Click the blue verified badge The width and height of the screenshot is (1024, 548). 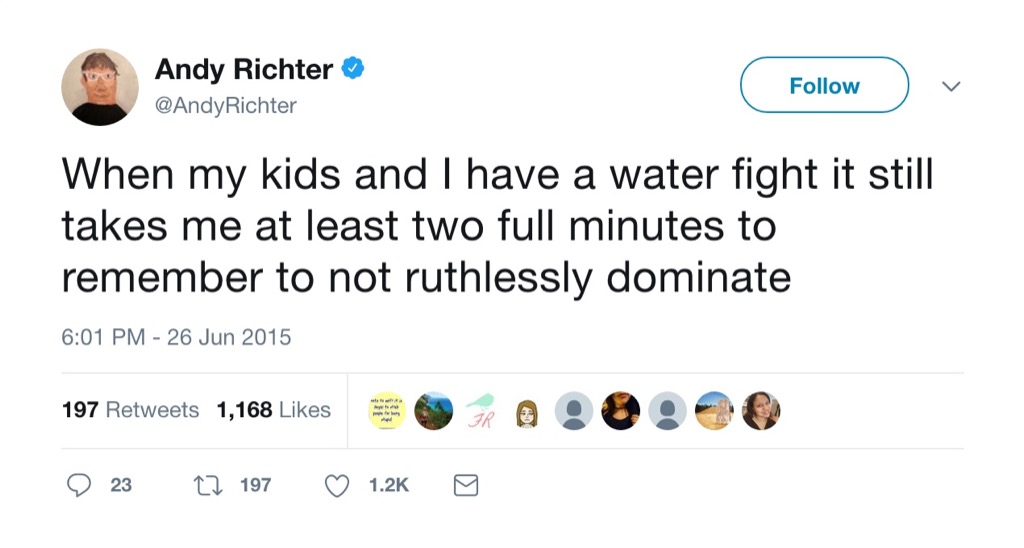(352, 69)
